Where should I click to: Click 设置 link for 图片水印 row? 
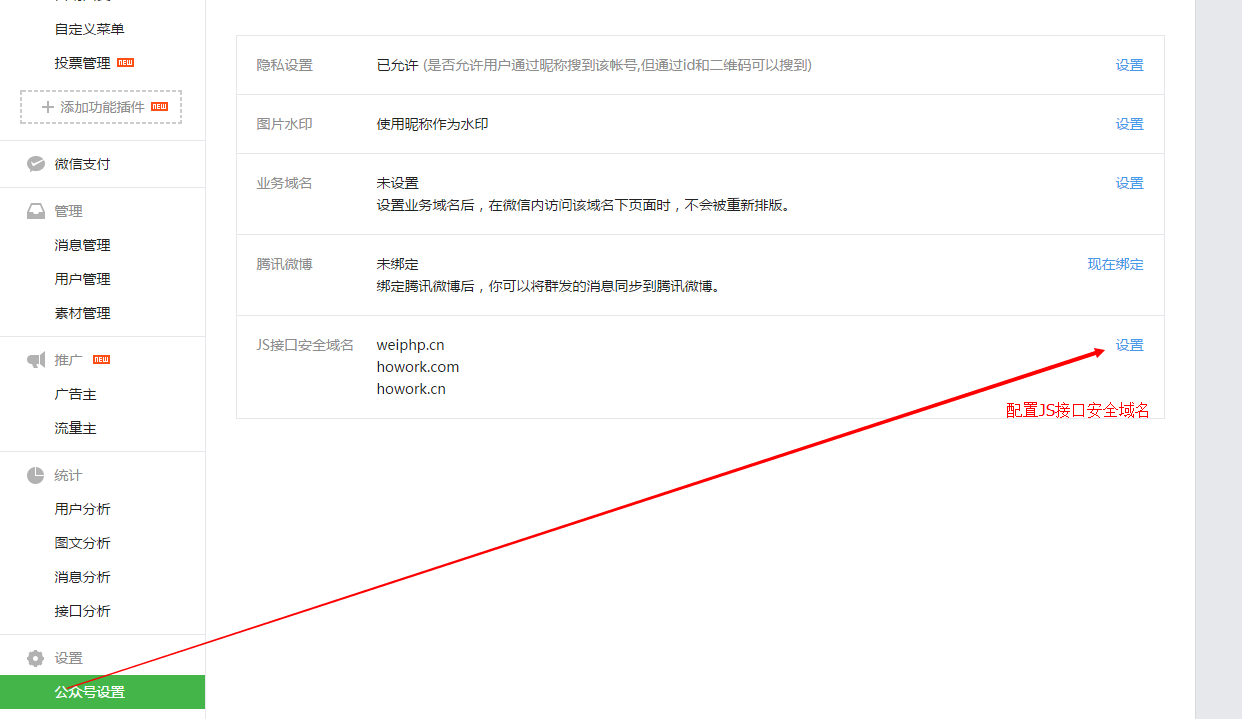(x=1129, y=124)
